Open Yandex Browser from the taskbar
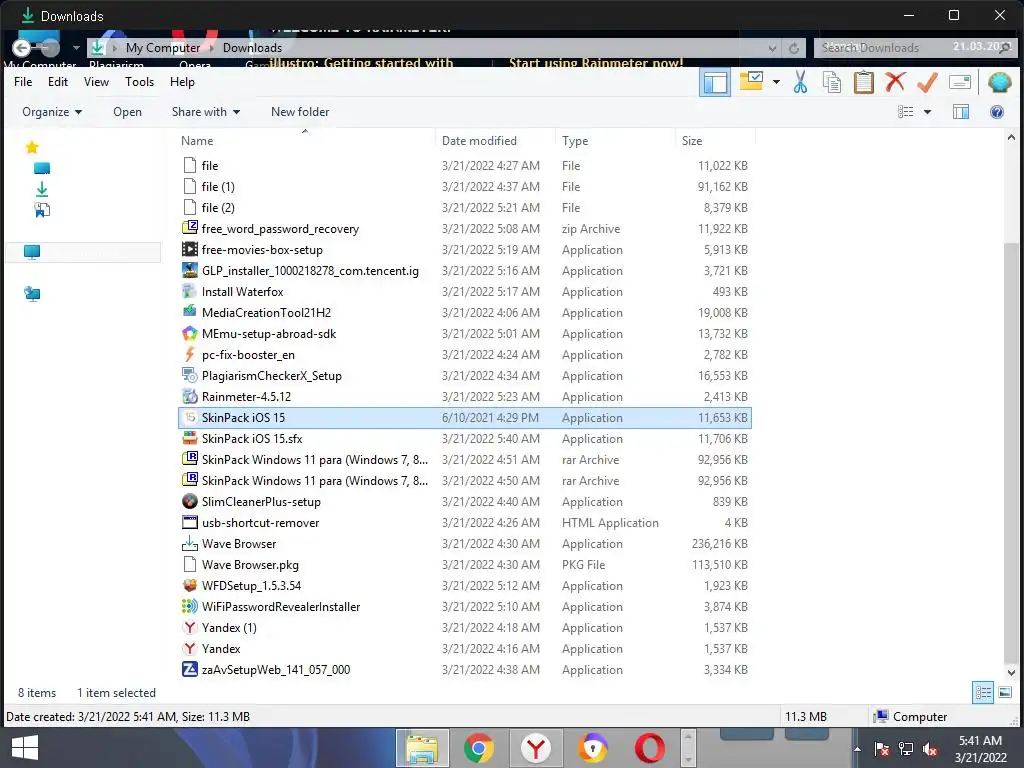The width and height of the screenshot is (1024, 768). click(x=536, y=748)
